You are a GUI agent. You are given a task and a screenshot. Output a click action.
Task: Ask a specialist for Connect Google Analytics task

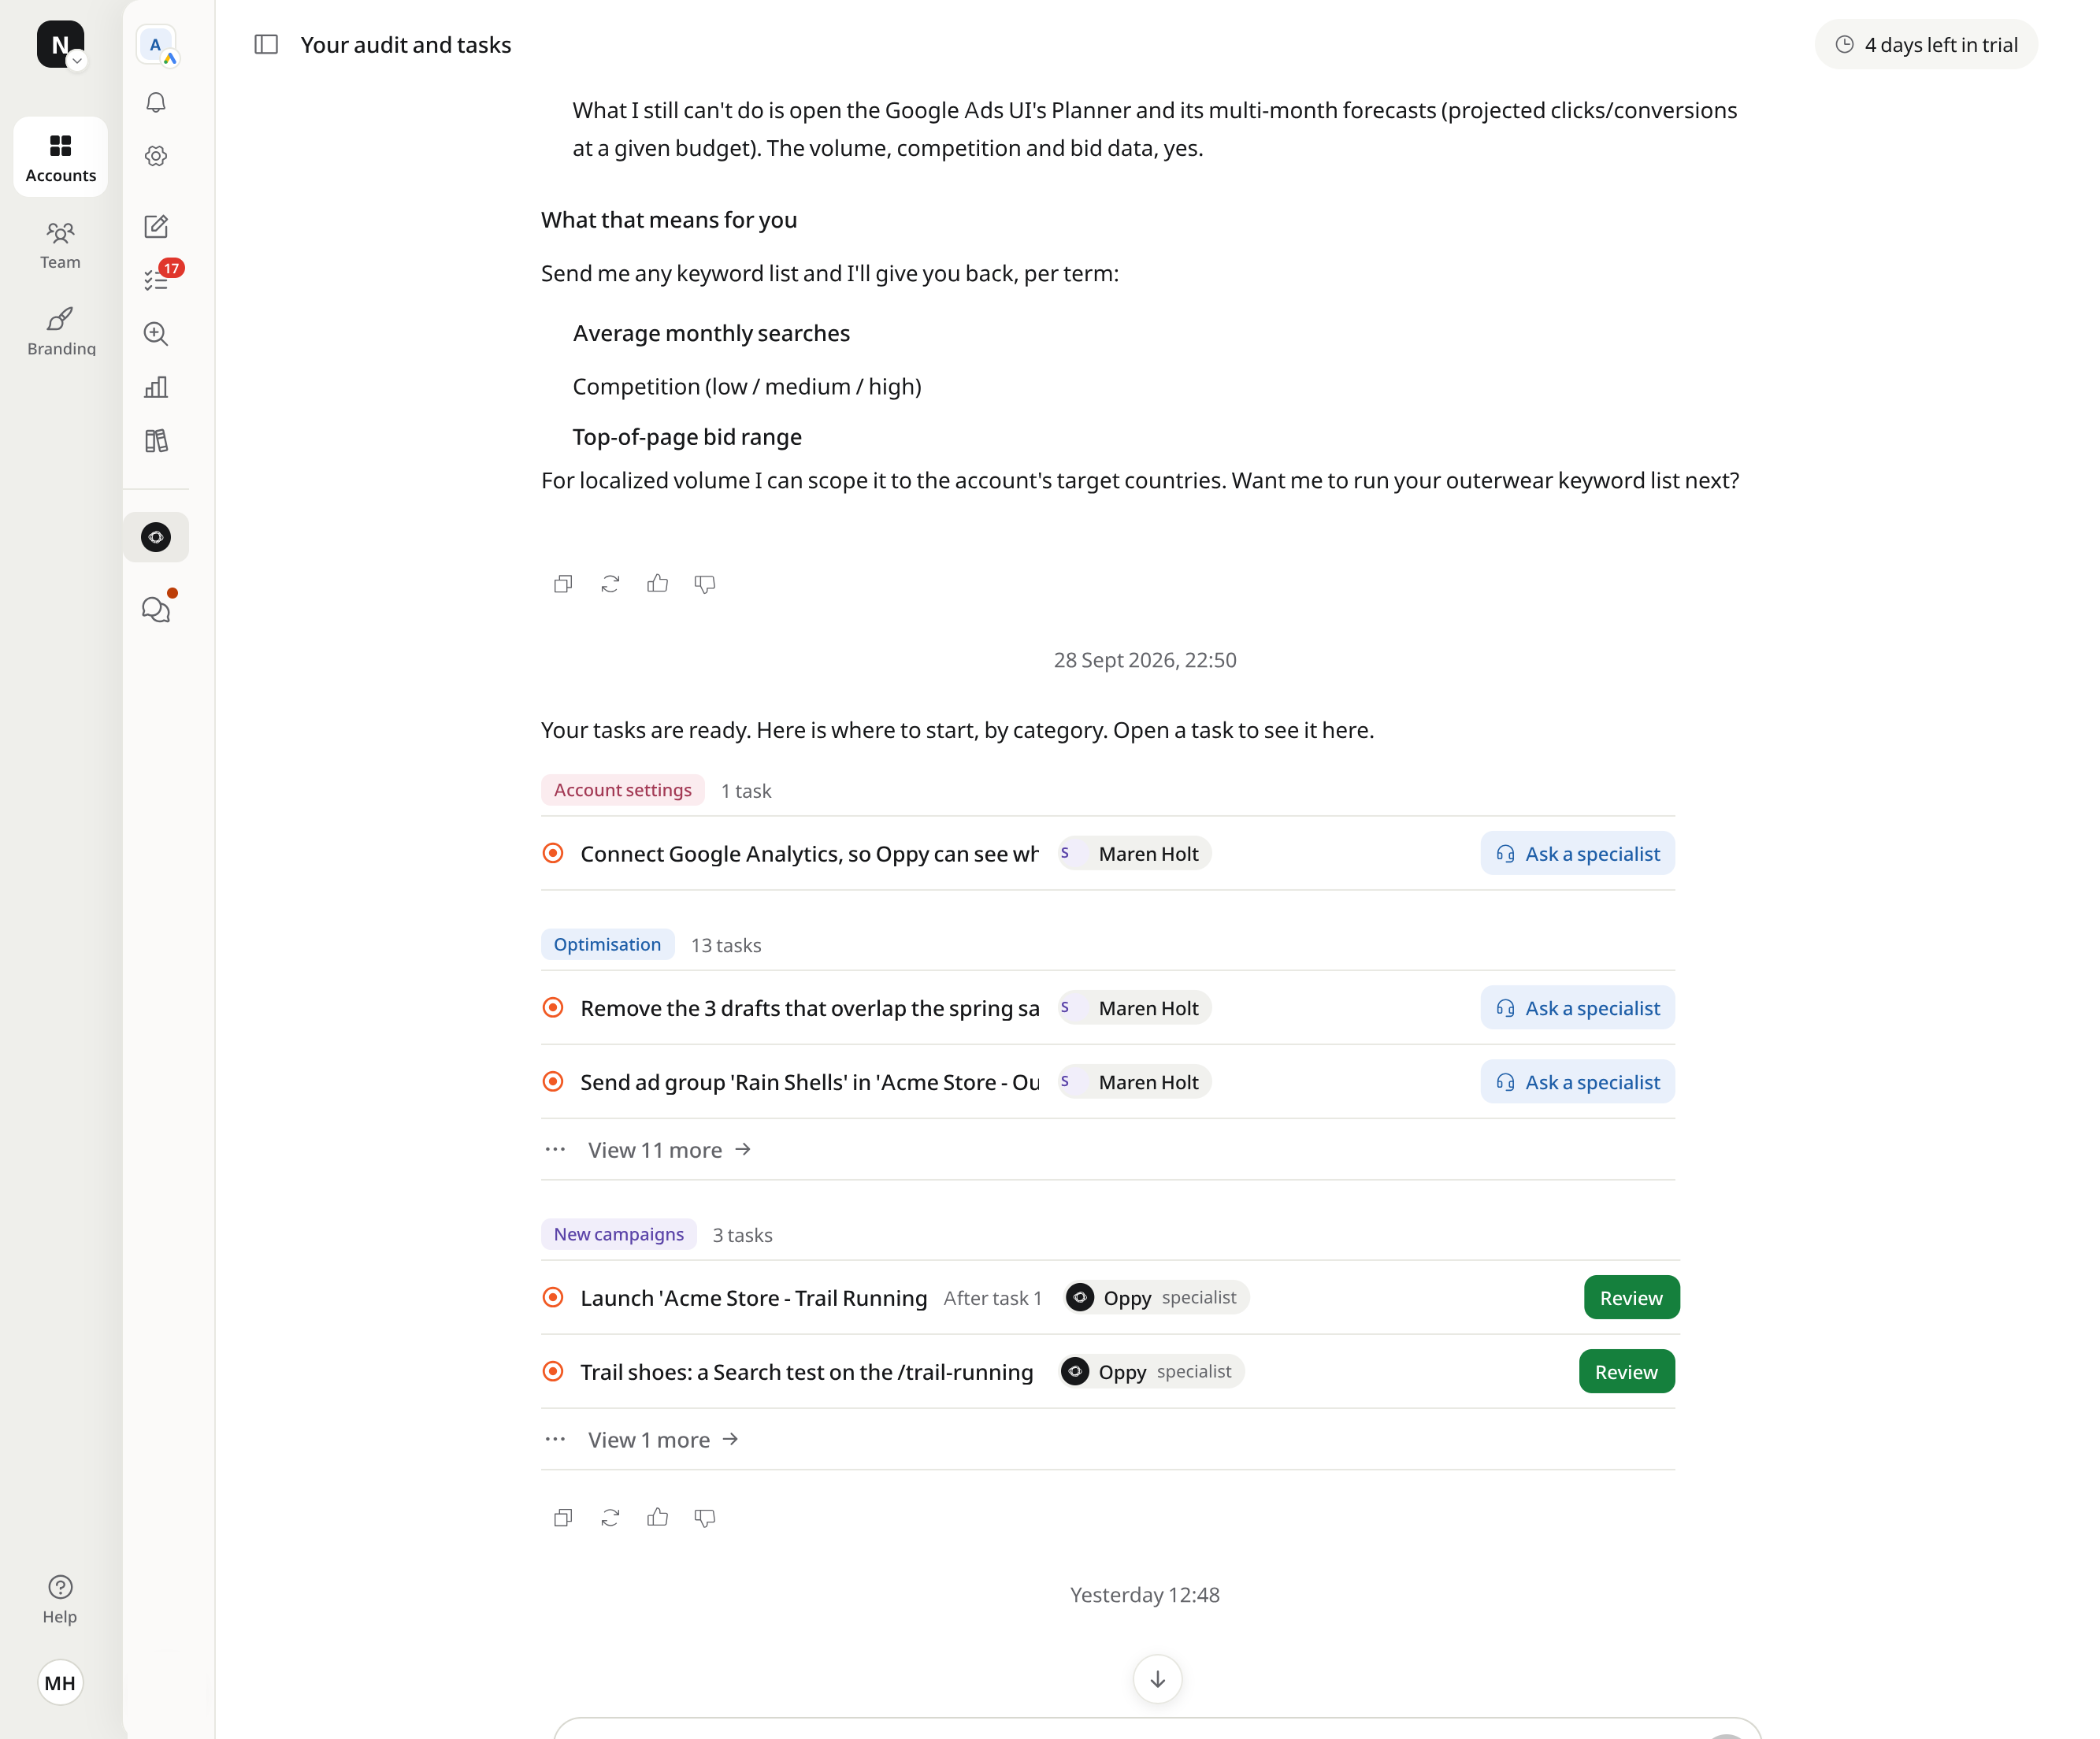tap(1577, 853)
